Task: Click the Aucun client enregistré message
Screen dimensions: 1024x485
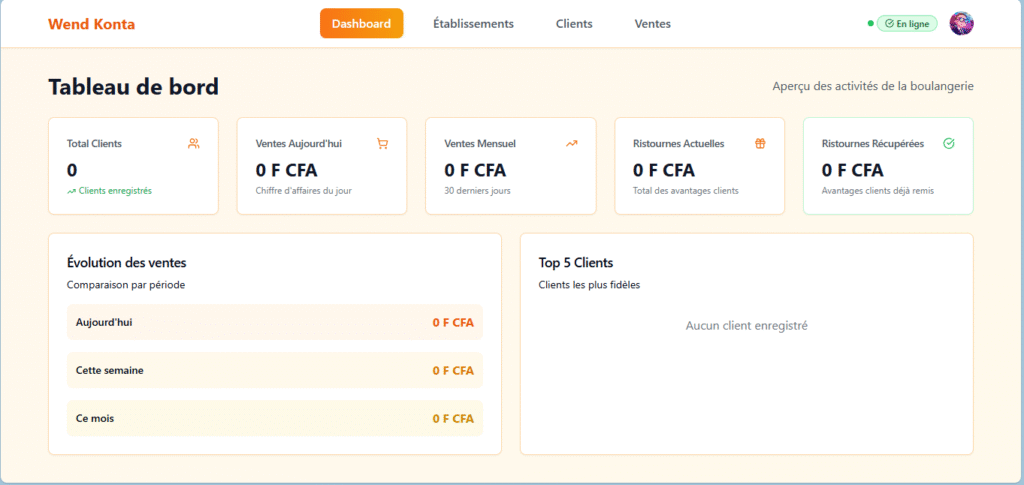Action: point(746,325)
